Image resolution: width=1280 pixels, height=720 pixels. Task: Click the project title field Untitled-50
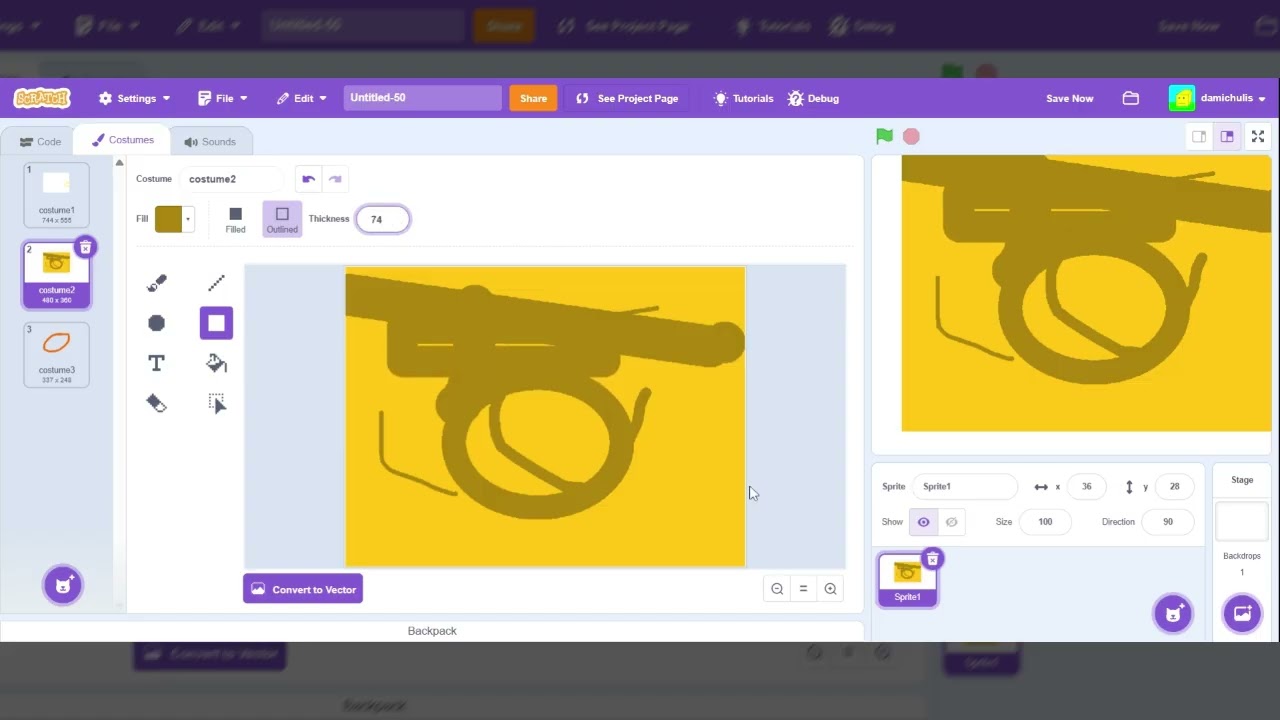point(422,98)
